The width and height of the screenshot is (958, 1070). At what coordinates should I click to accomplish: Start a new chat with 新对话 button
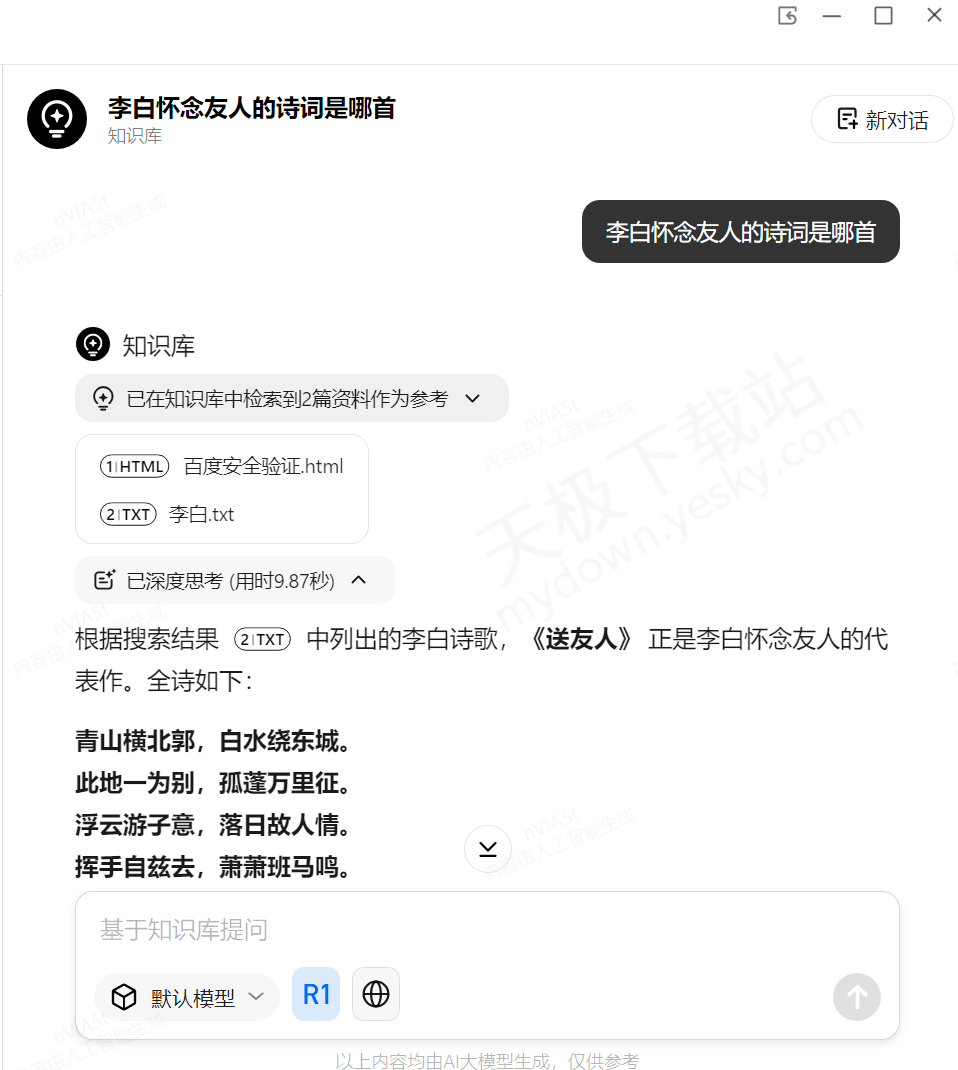[882, 119]
